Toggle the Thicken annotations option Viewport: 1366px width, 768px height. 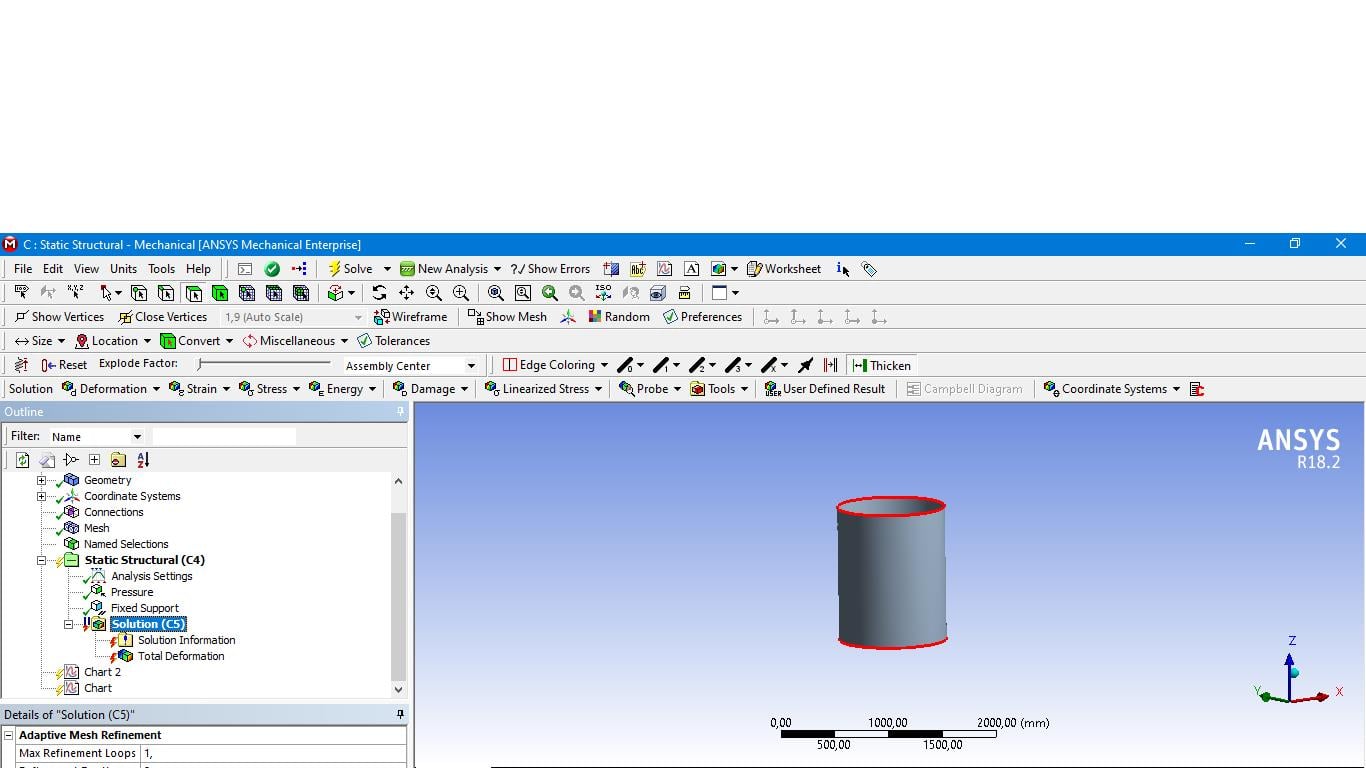(x=881, y=365)
